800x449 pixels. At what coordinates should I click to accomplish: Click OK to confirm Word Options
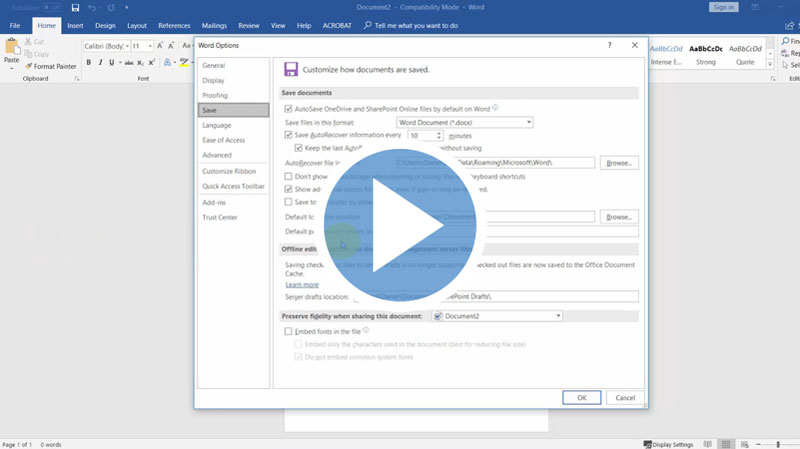coord(581,397)
